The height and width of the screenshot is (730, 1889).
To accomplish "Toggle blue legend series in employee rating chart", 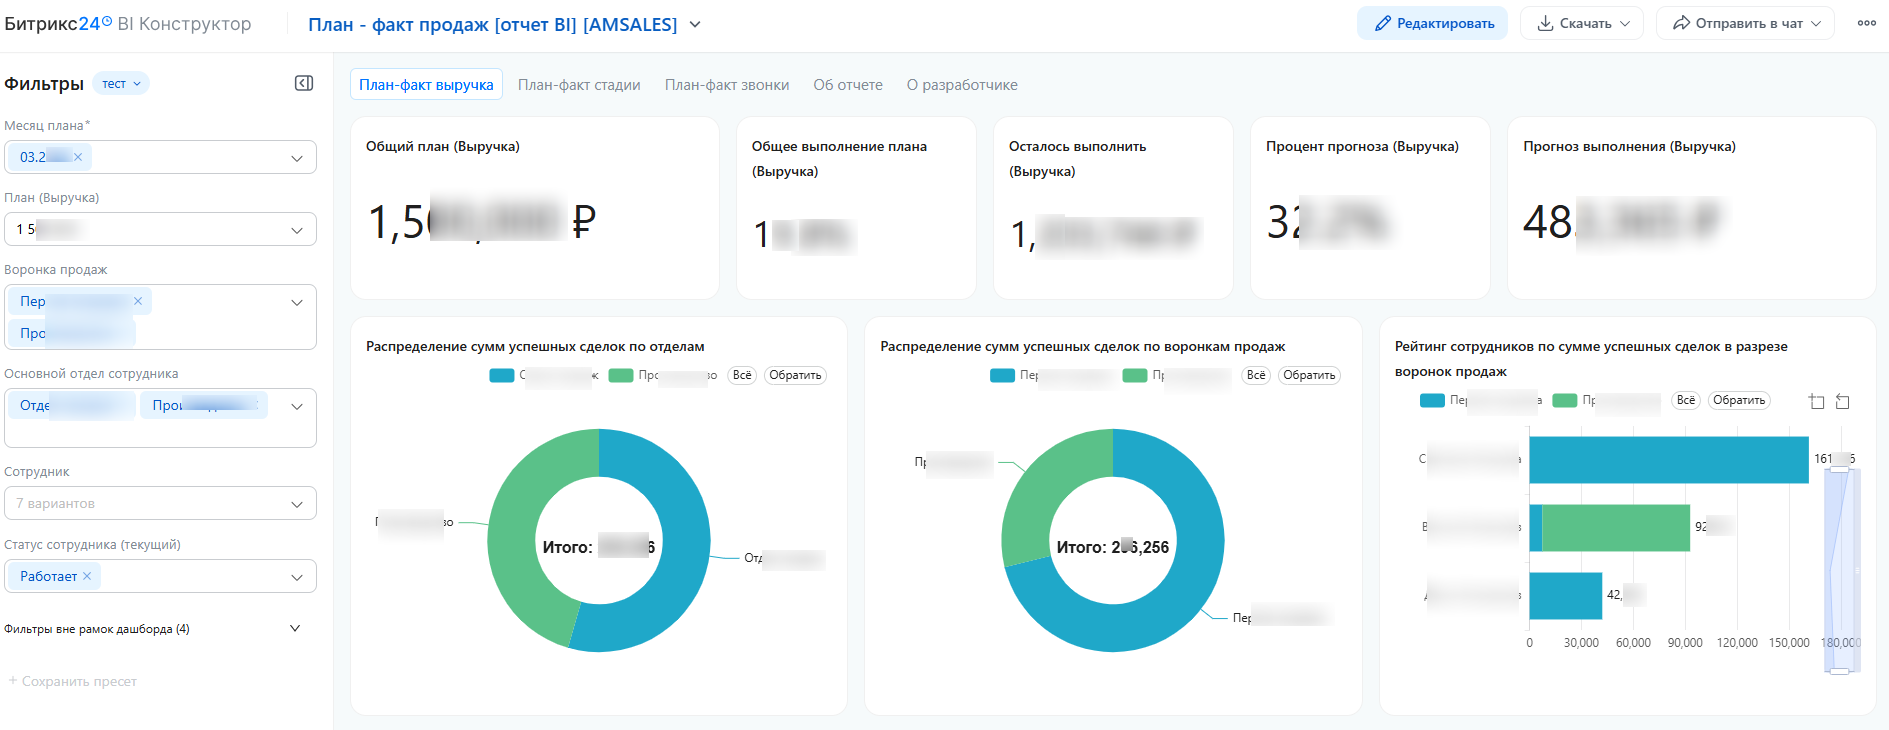I will 1432,401.
